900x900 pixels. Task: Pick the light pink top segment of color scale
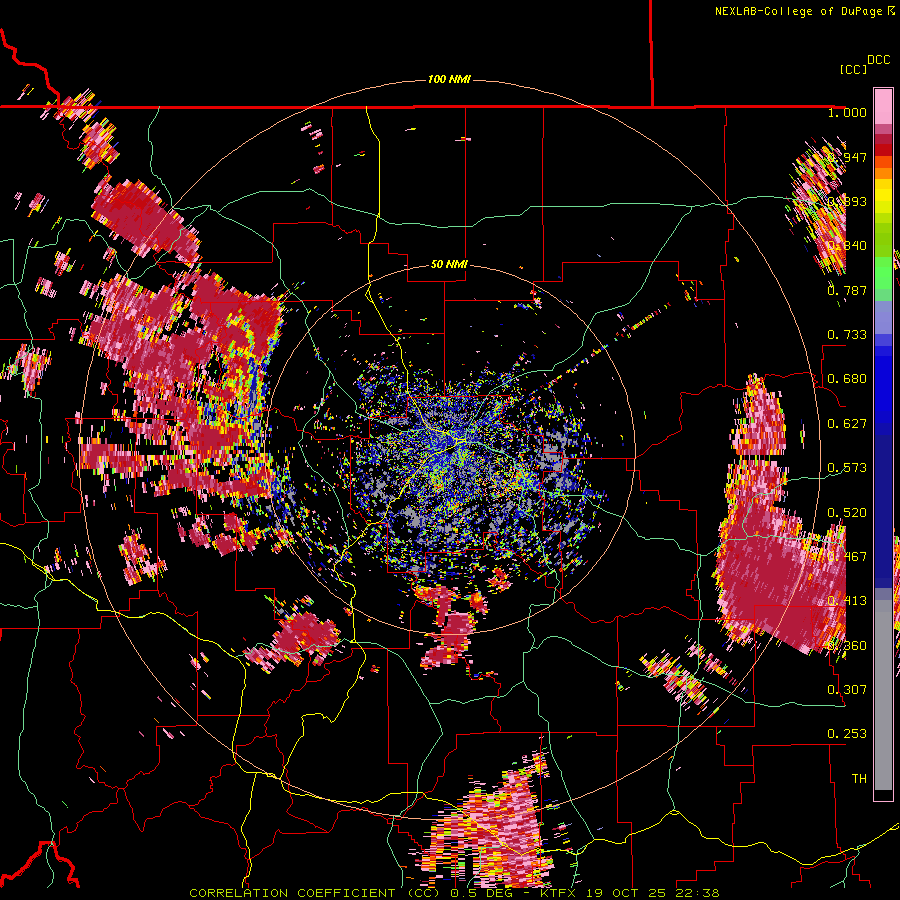coord(883,106)
